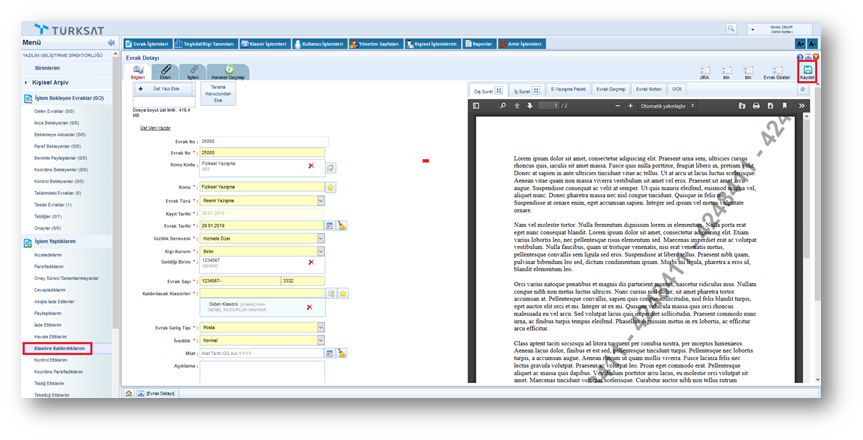This screenshot has height=440, width=863.
Task: Click the Üst Yazı Ekle button
Action: [164, 89]
